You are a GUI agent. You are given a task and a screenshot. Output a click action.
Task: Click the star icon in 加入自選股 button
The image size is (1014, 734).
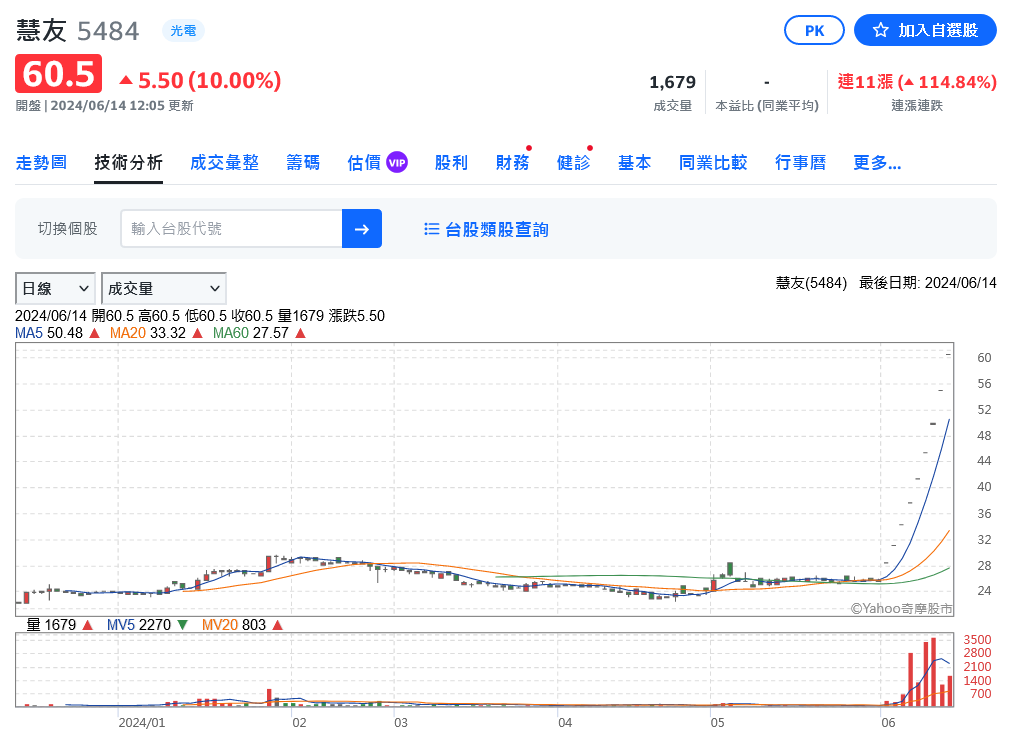(x=880, y=30)
